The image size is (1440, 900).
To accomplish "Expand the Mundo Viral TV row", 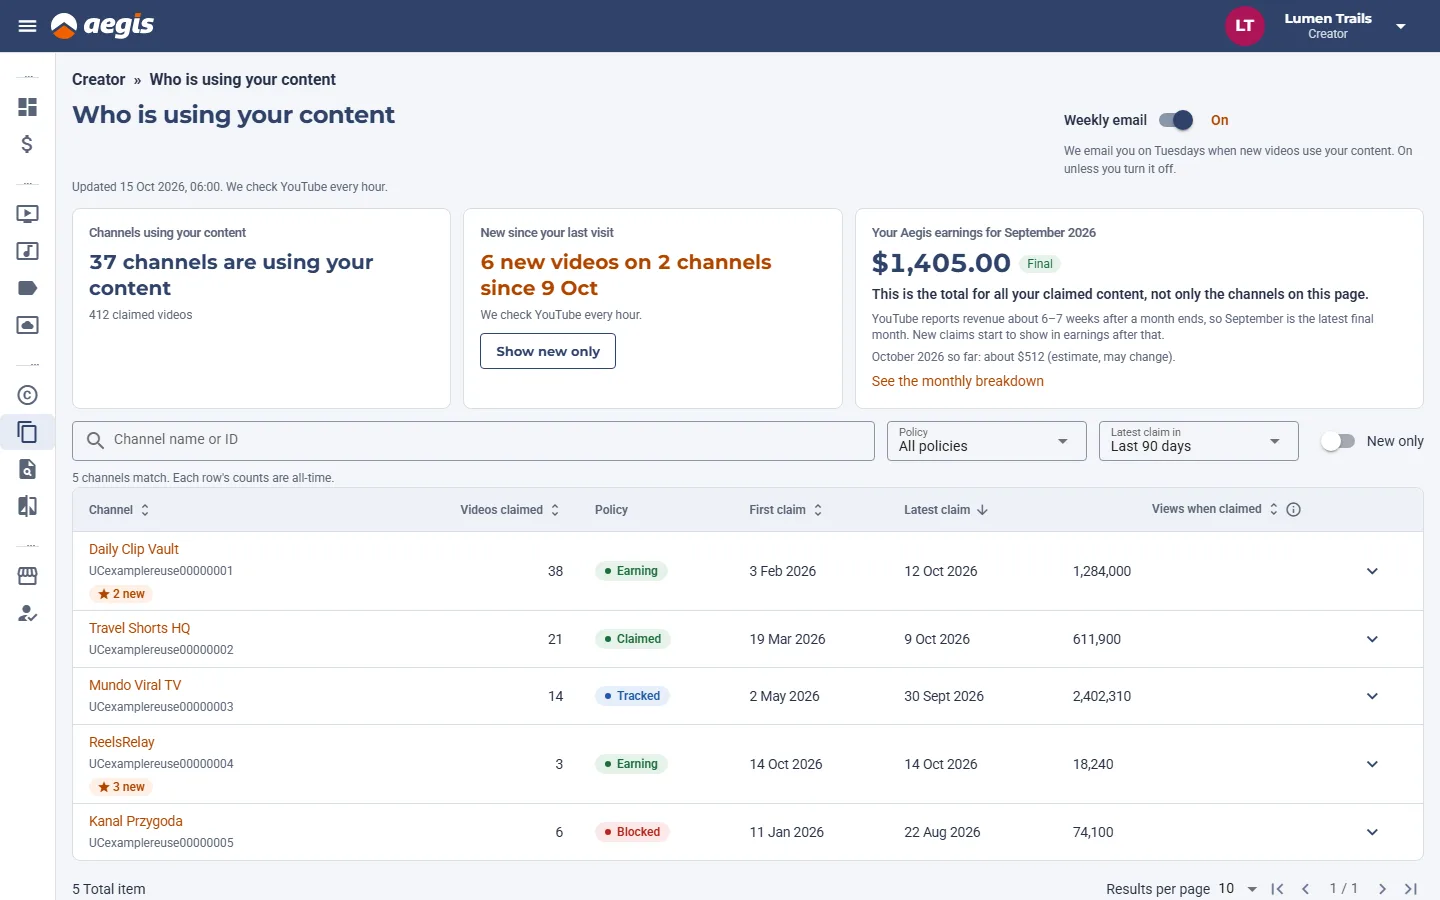I will tap(1372, 696).
